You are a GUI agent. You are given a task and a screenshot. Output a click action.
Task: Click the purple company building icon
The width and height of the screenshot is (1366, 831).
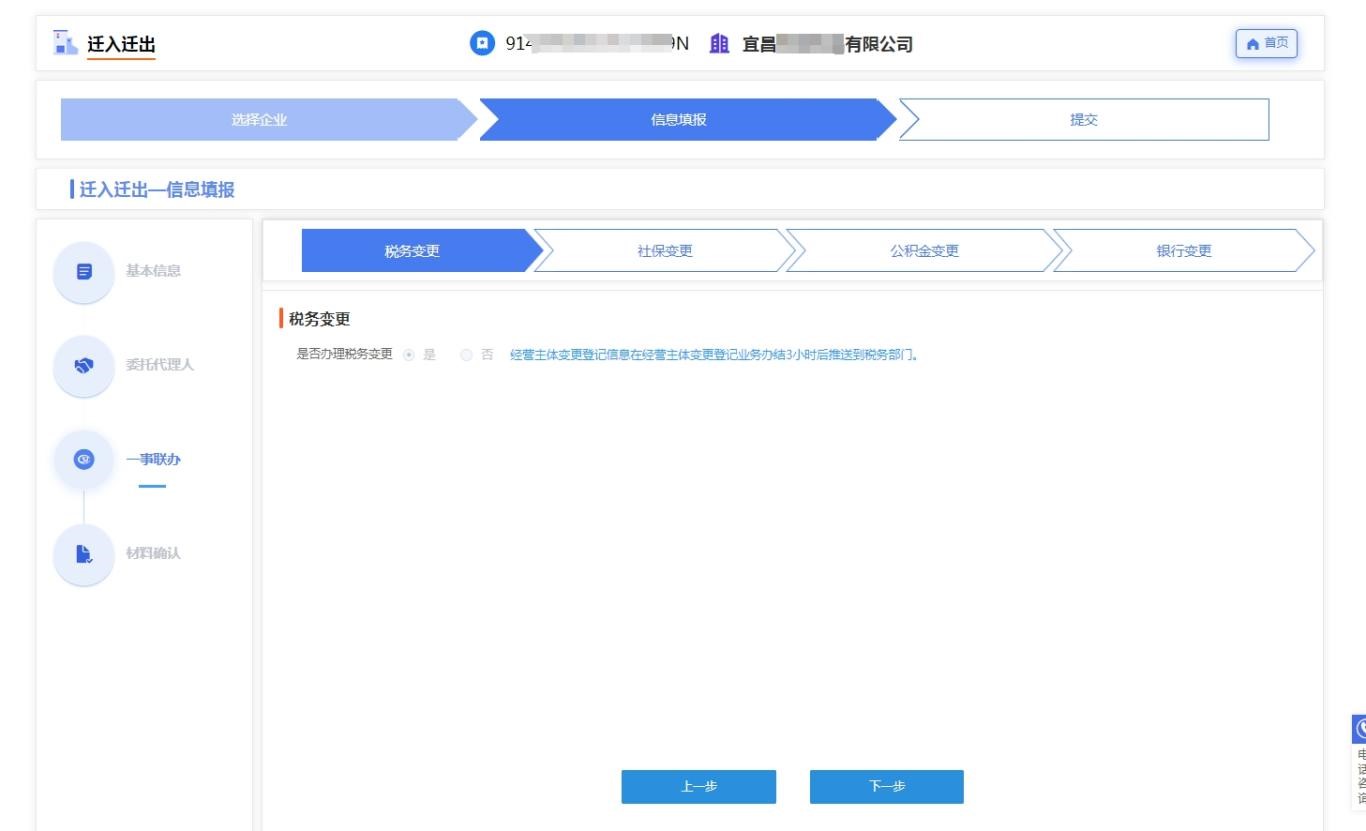click(x=720, y=44)
